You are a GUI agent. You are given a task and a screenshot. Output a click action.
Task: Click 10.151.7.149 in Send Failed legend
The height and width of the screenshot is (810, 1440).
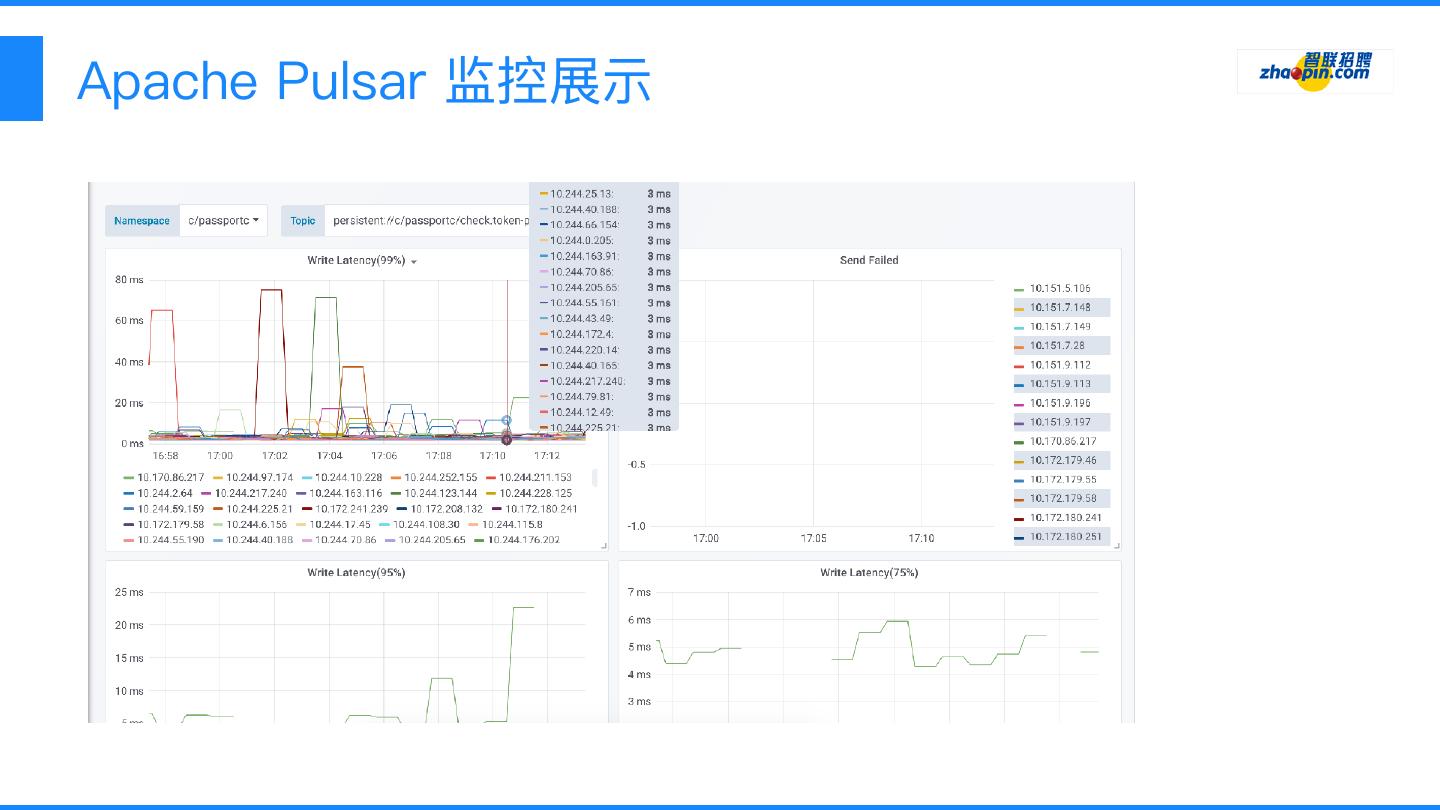click(1060, 327)
